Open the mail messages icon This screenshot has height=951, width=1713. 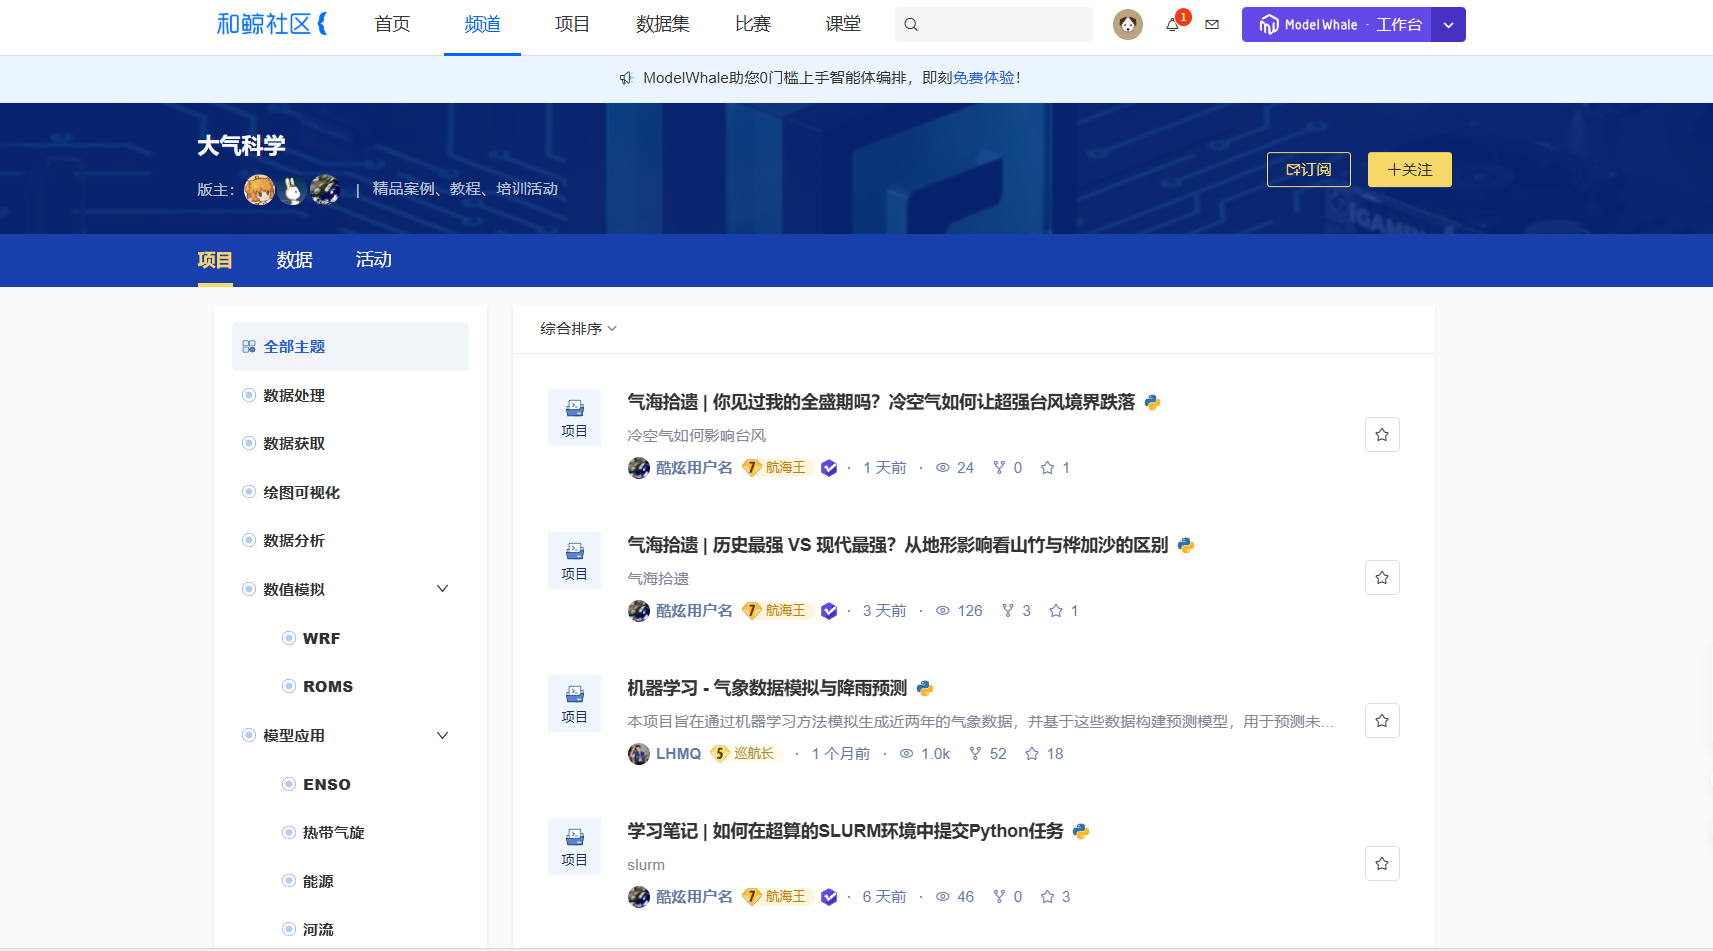[1212, 25]
